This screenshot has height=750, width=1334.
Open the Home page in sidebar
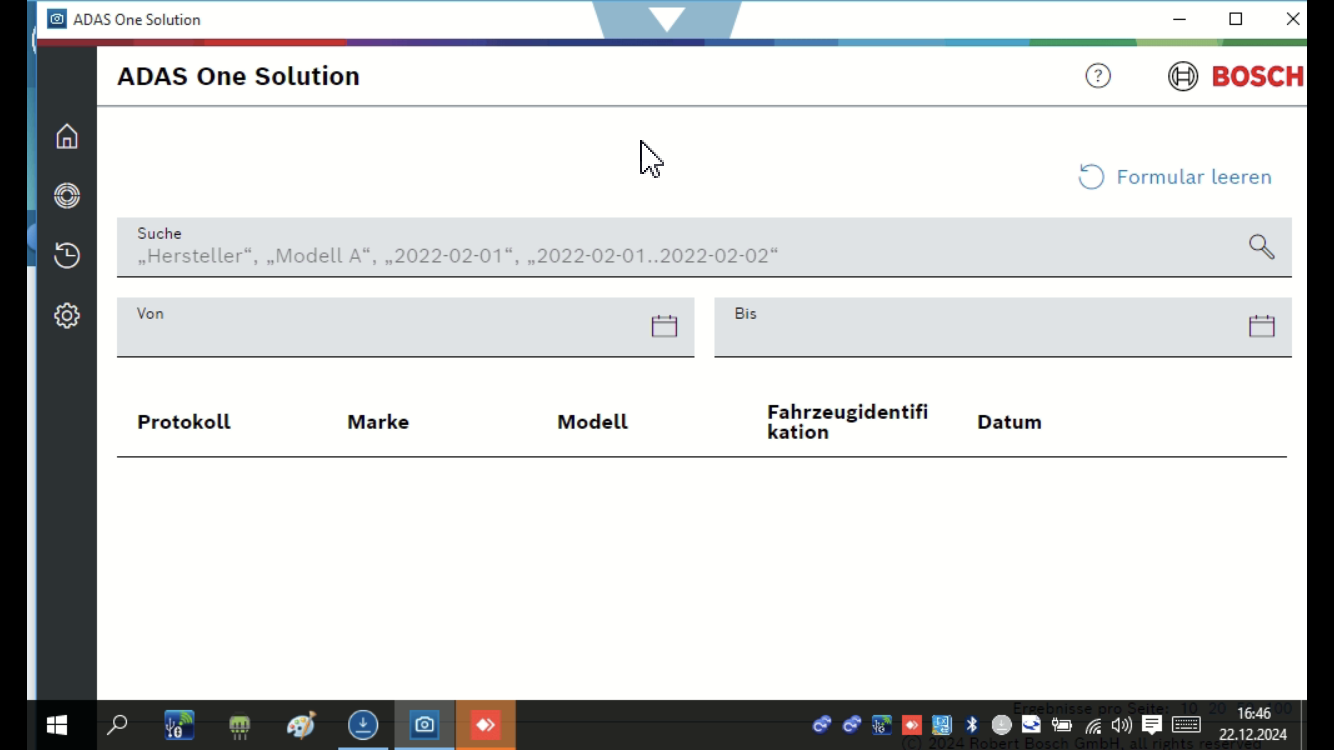click(67, 136)
